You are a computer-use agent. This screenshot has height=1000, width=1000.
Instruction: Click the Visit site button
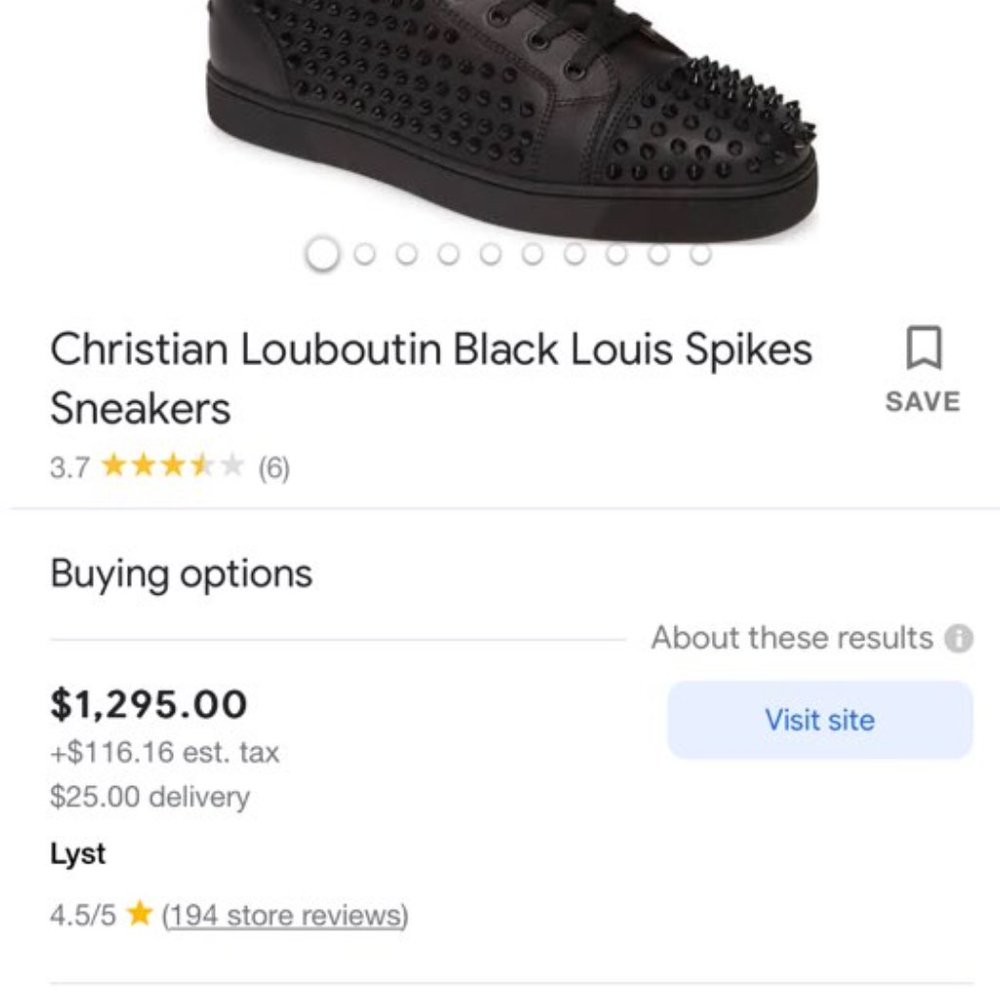coord(818,719)
